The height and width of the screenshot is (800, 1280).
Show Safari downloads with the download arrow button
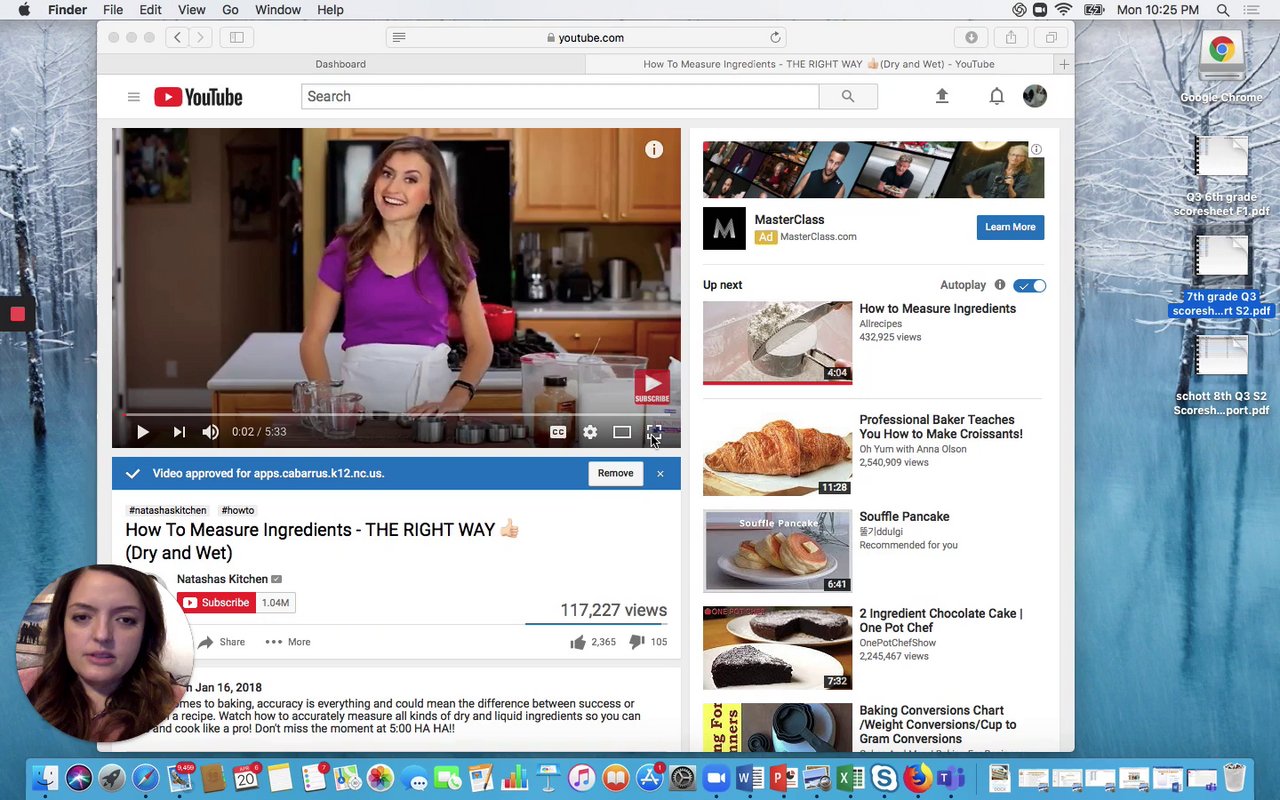971,37
